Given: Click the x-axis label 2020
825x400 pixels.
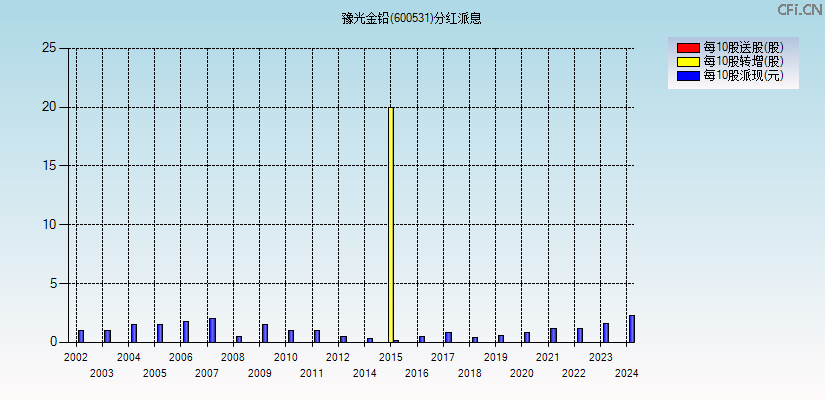Looking at the screenshot, I should pos(521,374).
